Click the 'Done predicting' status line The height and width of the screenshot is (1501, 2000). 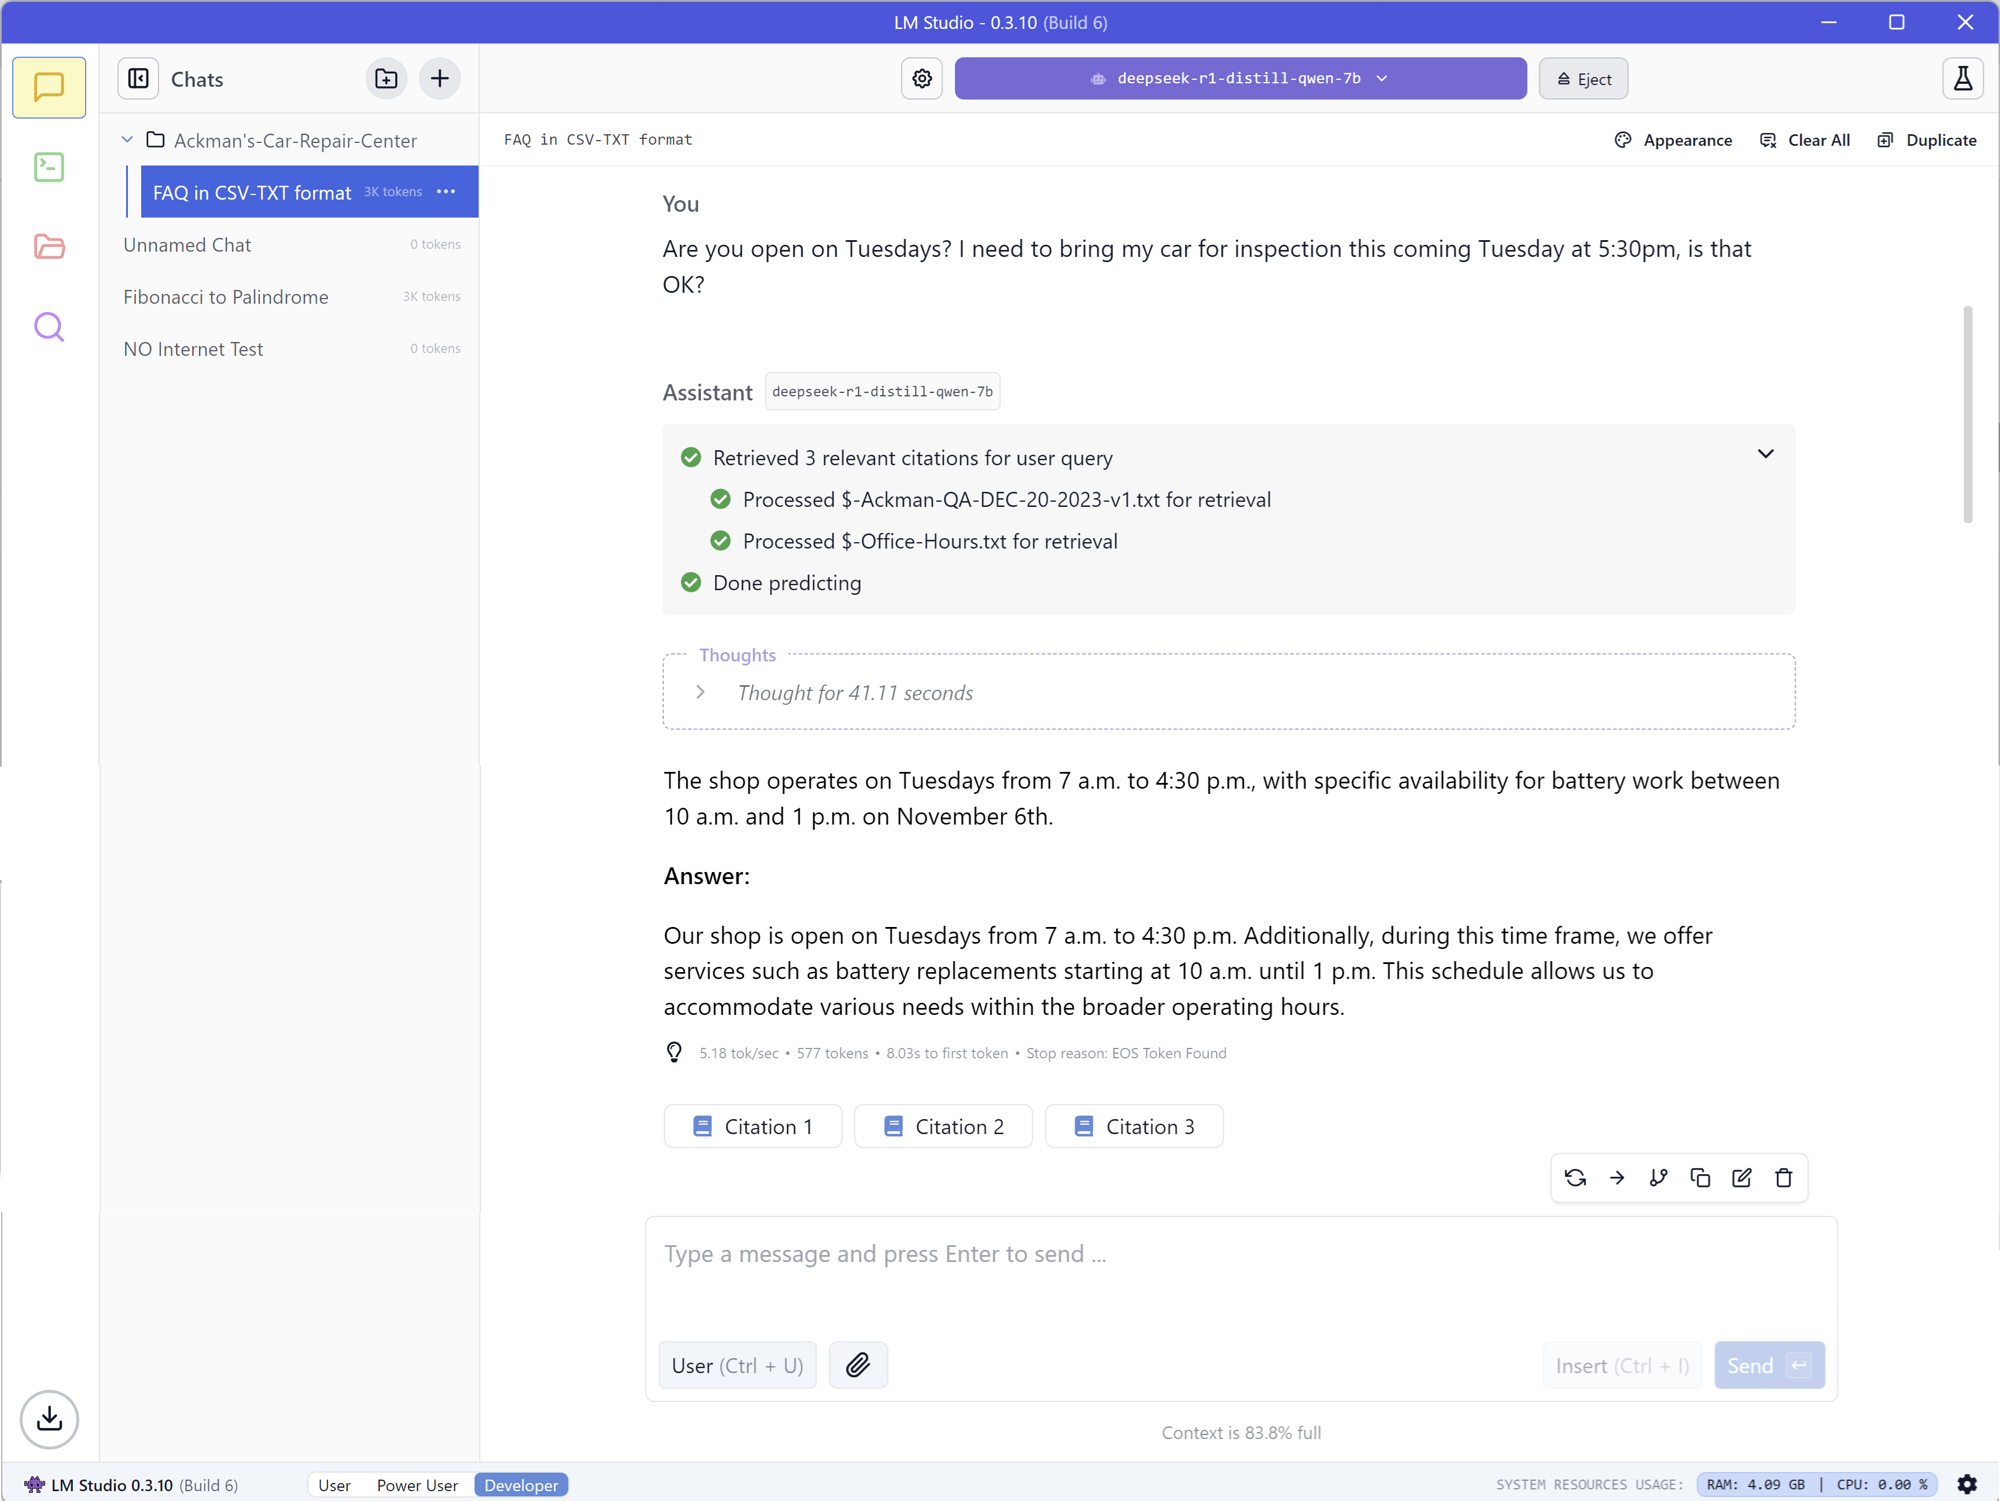787,582
